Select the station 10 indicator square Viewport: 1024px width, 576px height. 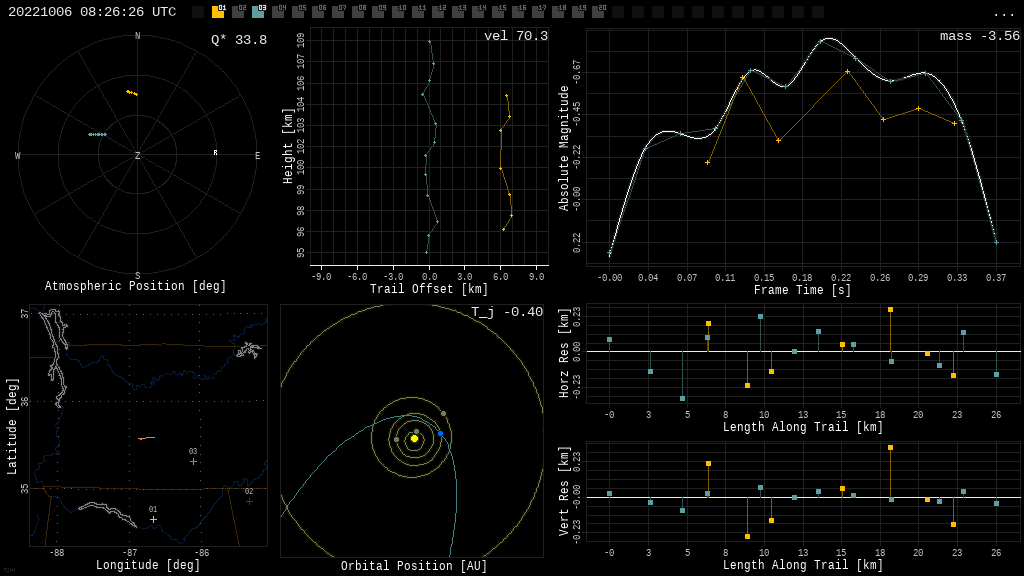[398, 12]
